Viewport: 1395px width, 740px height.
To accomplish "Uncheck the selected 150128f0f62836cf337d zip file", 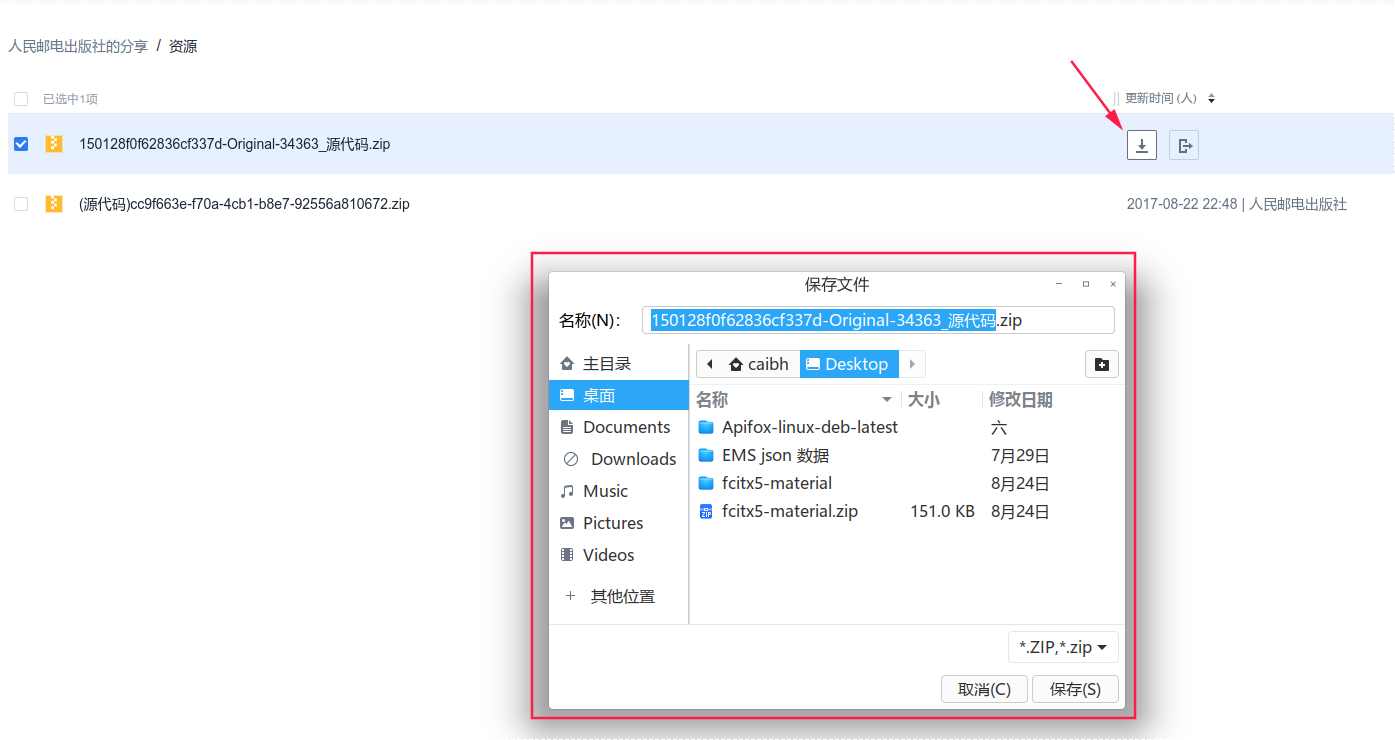I will pos(21,143).
